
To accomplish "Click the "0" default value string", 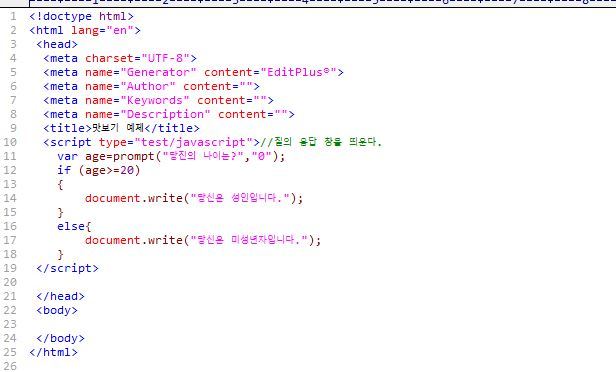I will [262, 156].
